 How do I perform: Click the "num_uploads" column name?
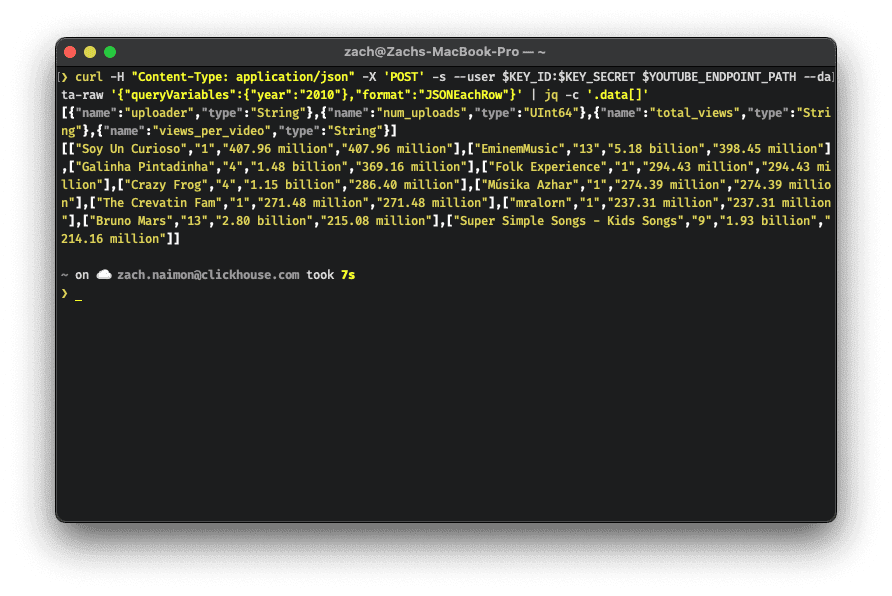[x=422, y=113]
